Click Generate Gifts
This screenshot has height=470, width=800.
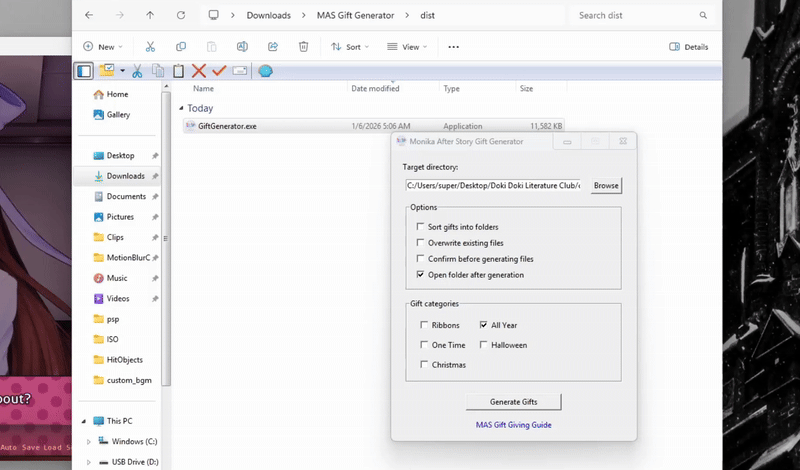[x=514, y=402]
